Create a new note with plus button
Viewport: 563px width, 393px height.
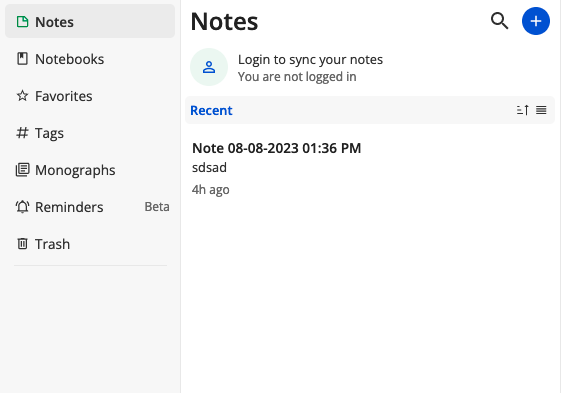click(535, 21)
